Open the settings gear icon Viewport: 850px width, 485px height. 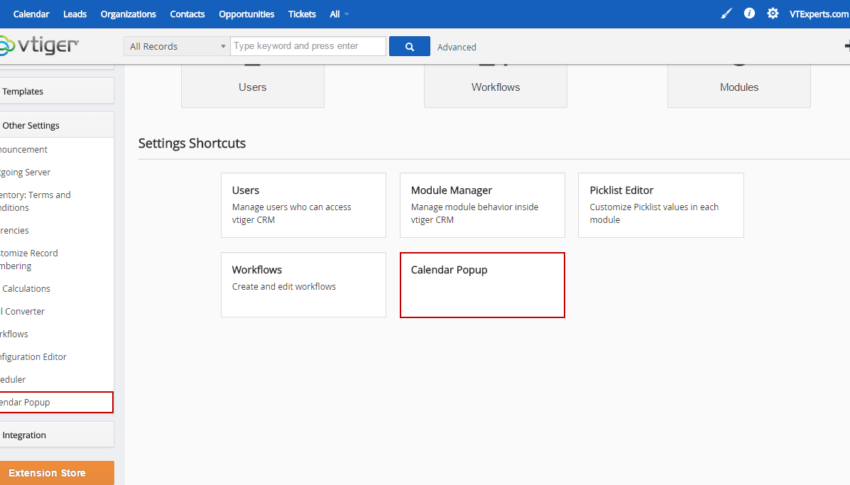[772, 14]
